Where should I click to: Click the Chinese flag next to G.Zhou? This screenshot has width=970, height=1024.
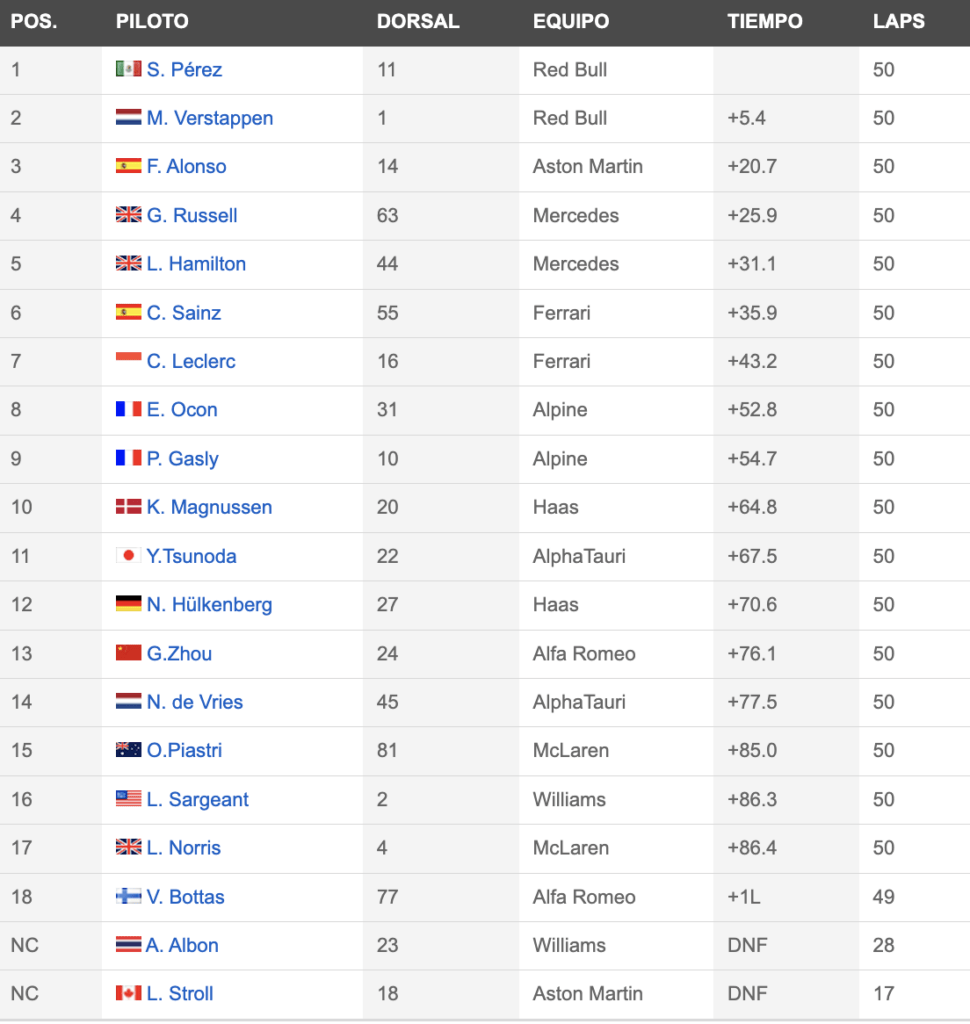128,652
